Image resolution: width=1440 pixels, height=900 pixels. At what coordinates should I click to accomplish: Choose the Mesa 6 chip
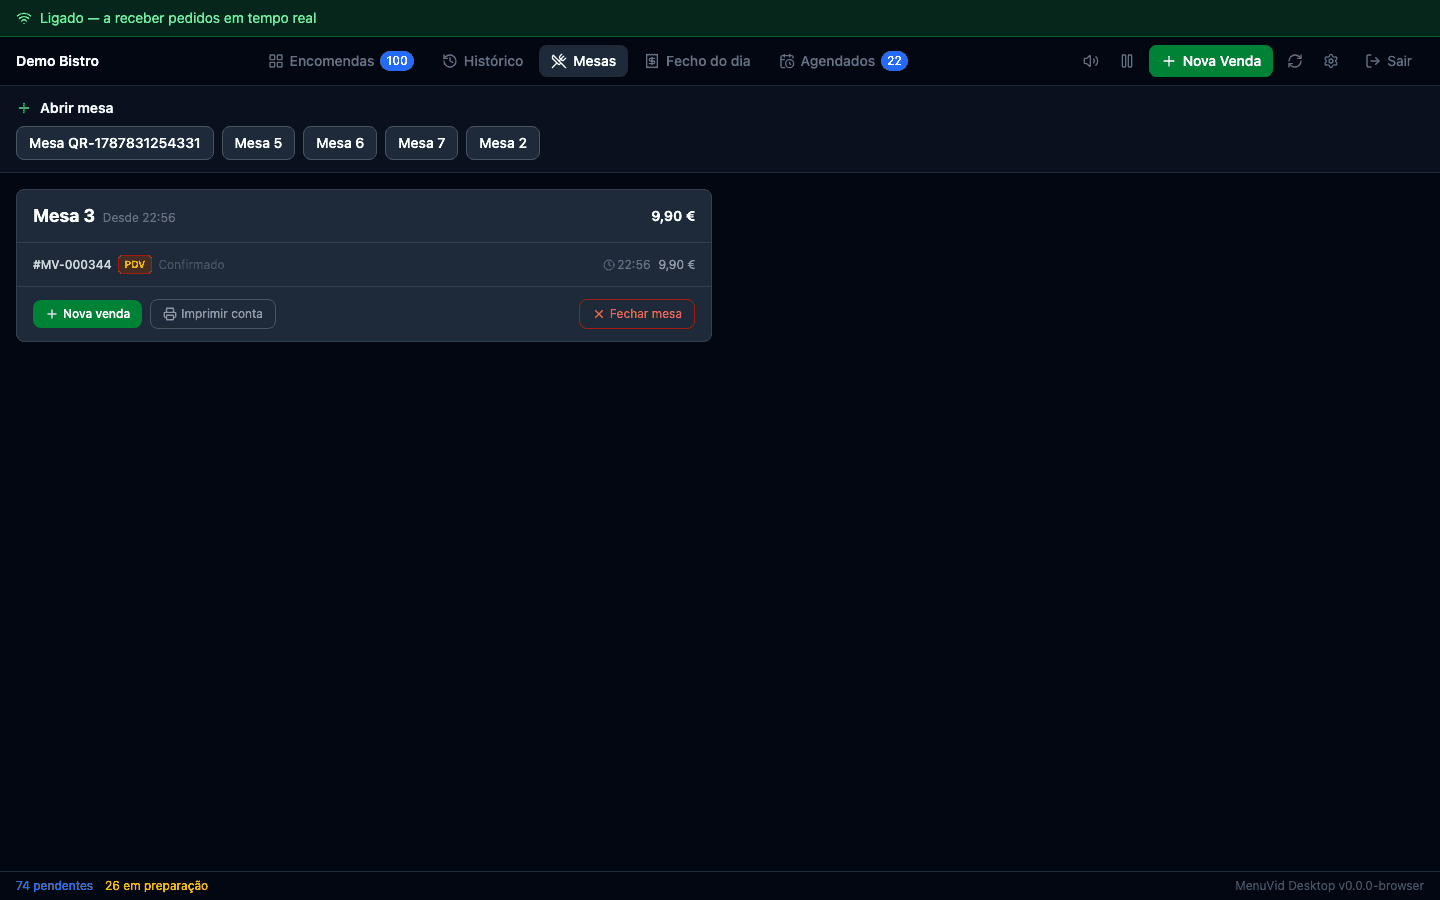point(340,143)
